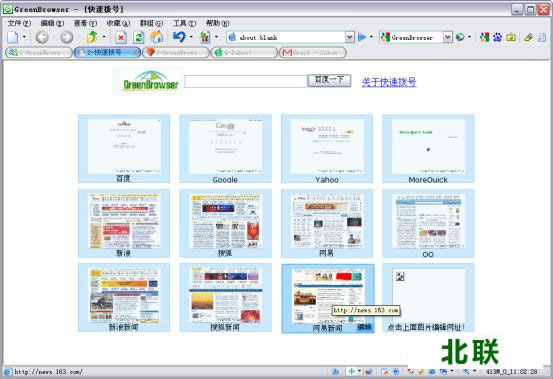This screenshot has height=379, width=553.
Task: Click the blue Undo close arrow icon
Action: click(x=179, y=37)
